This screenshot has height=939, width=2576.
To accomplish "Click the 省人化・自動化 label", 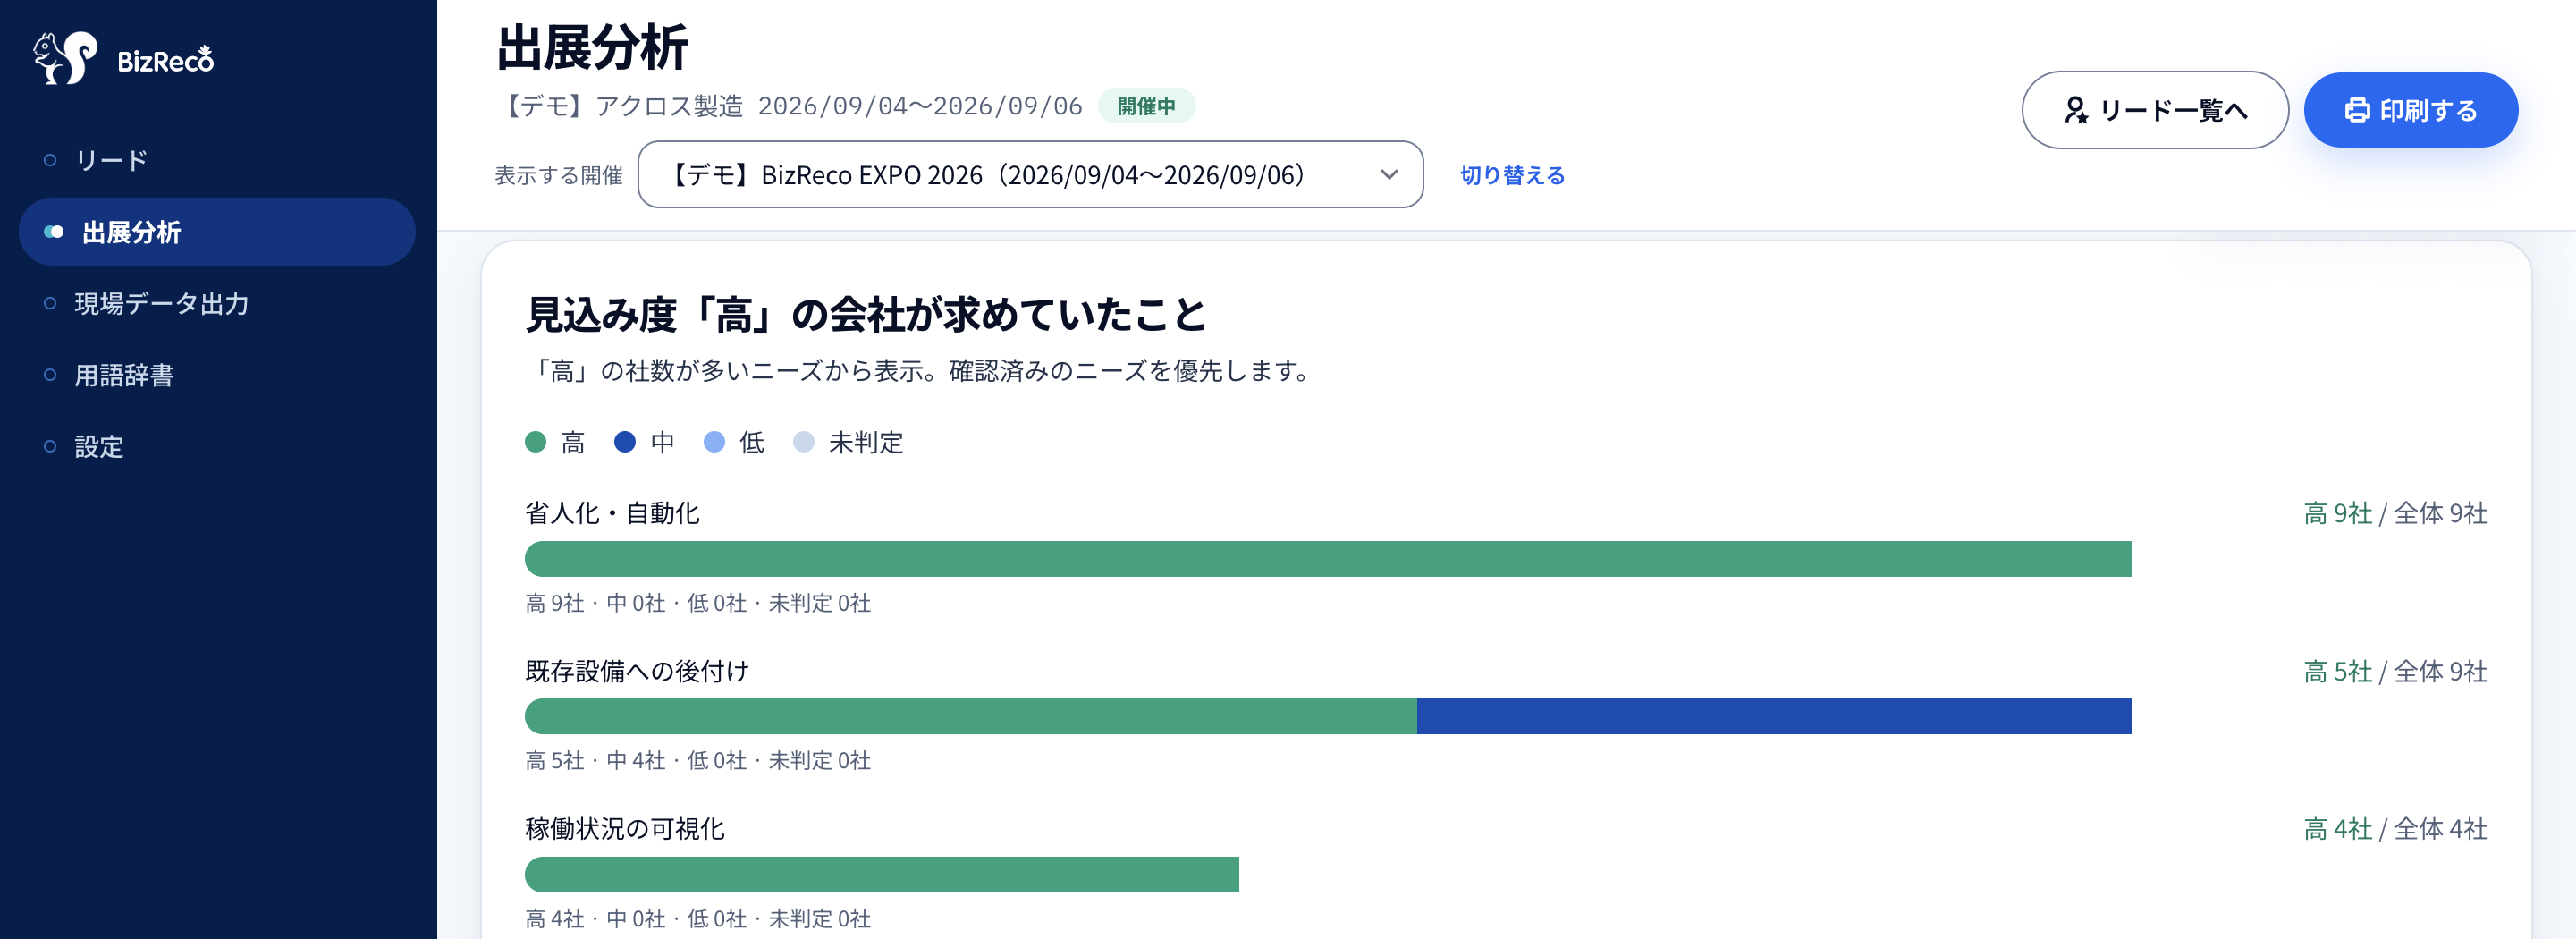I will click(612, 513).
